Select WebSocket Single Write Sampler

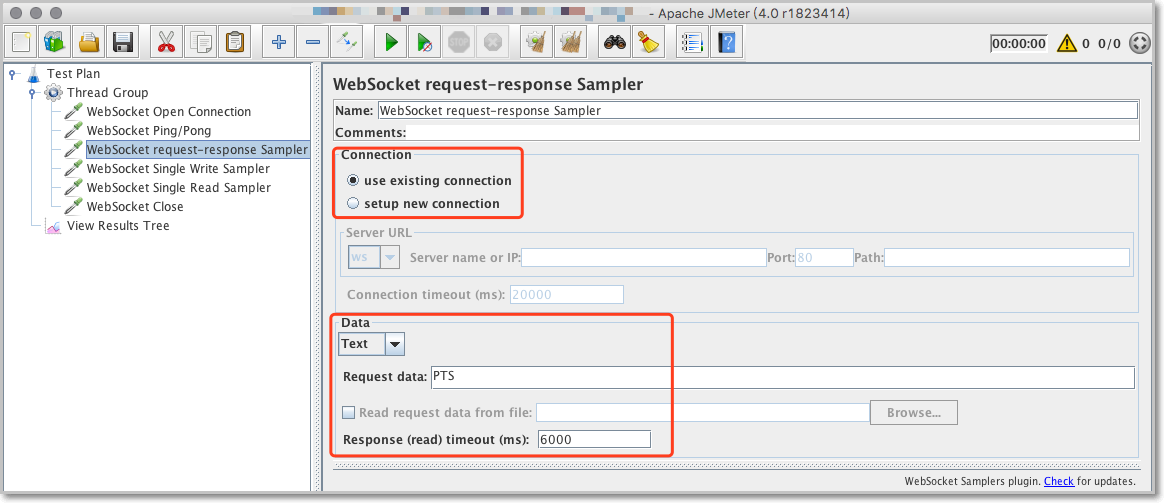[178, 168]
